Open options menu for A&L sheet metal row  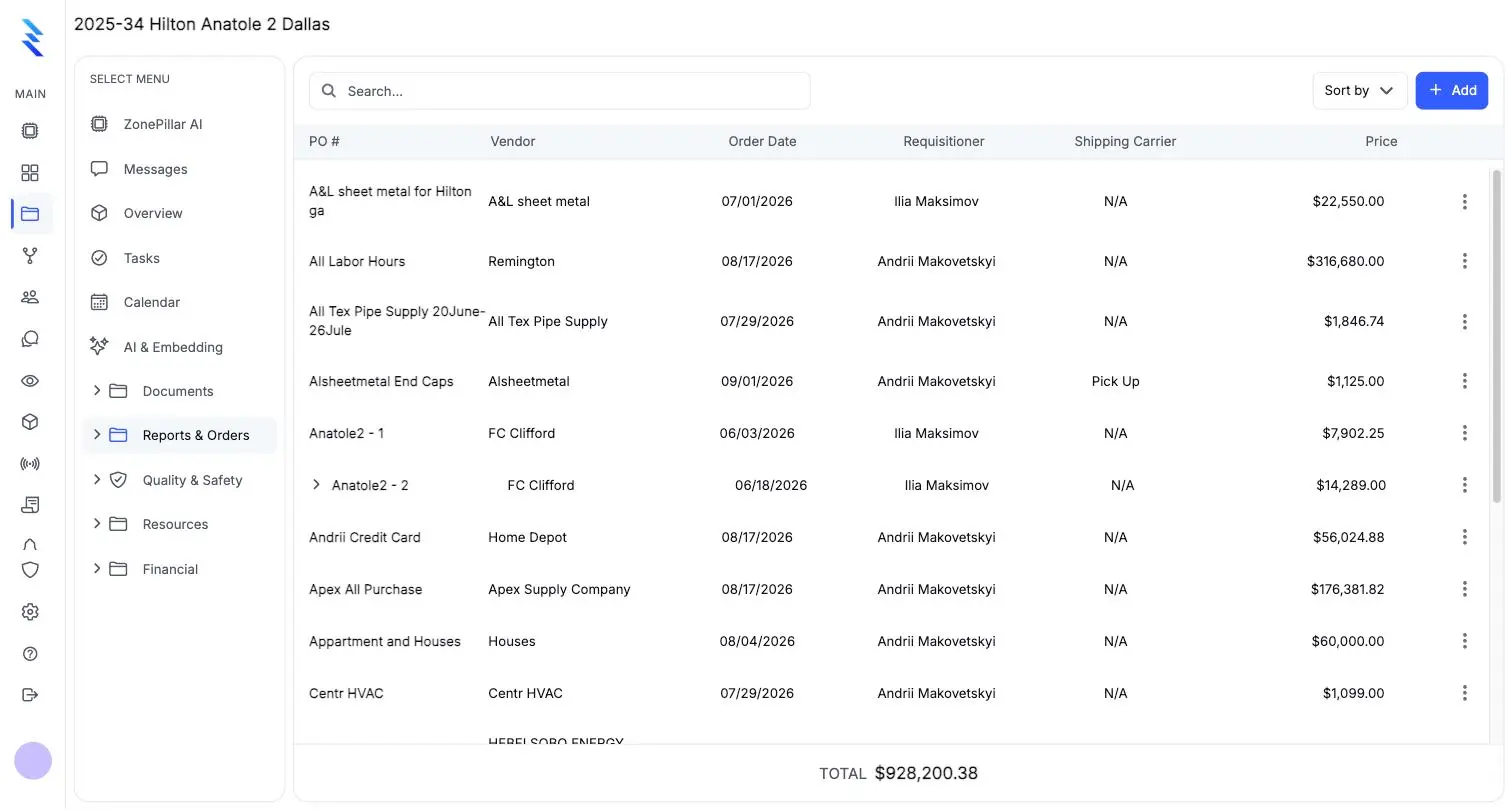tap(1464, 202)
